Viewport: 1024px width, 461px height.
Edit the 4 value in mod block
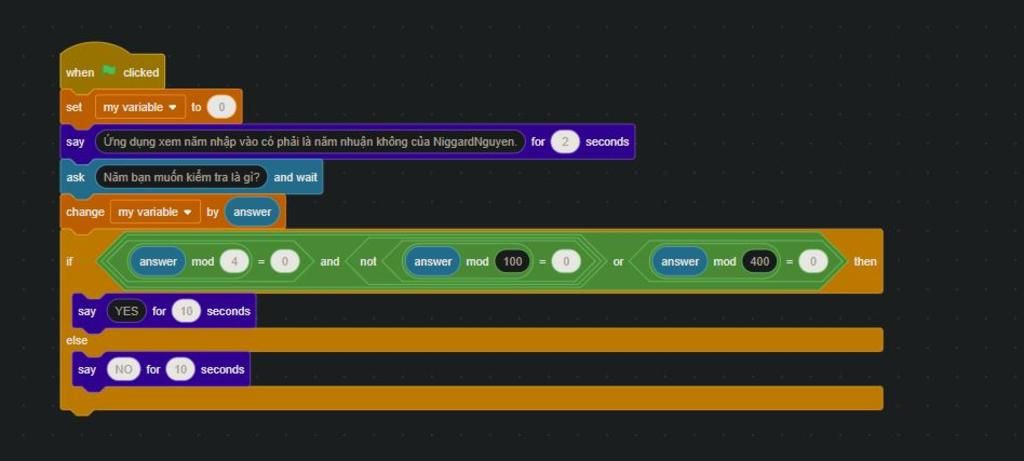click(234, 262)
